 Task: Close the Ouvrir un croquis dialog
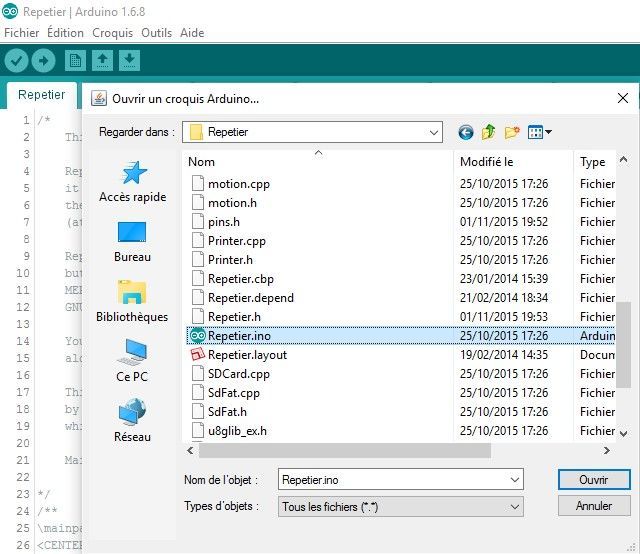click(x=622, y=98)
